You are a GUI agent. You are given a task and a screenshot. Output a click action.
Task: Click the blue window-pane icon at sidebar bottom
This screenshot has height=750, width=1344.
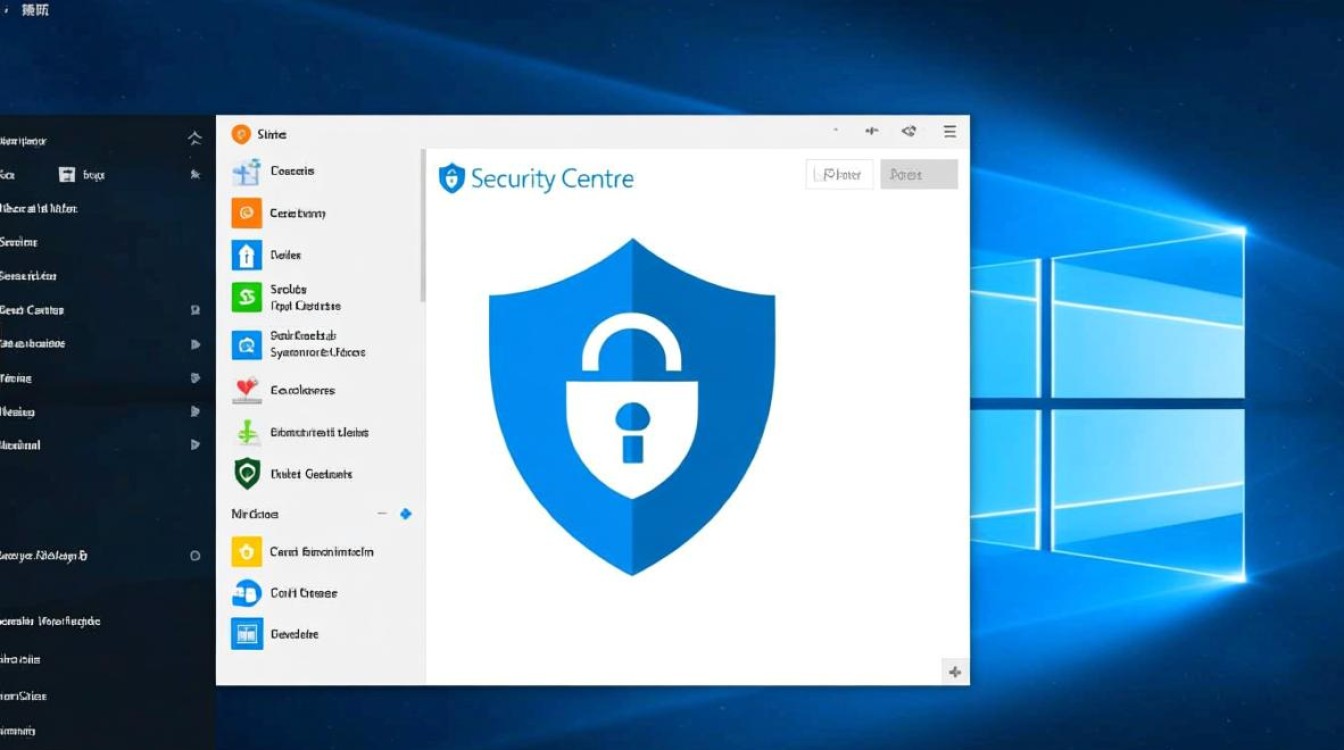[246, 634]
